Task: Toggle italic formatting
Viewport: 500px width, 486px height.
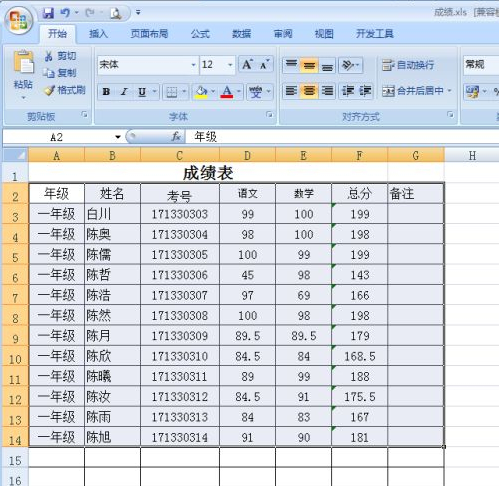Action: pyautogui.click(x=124, y=92)
